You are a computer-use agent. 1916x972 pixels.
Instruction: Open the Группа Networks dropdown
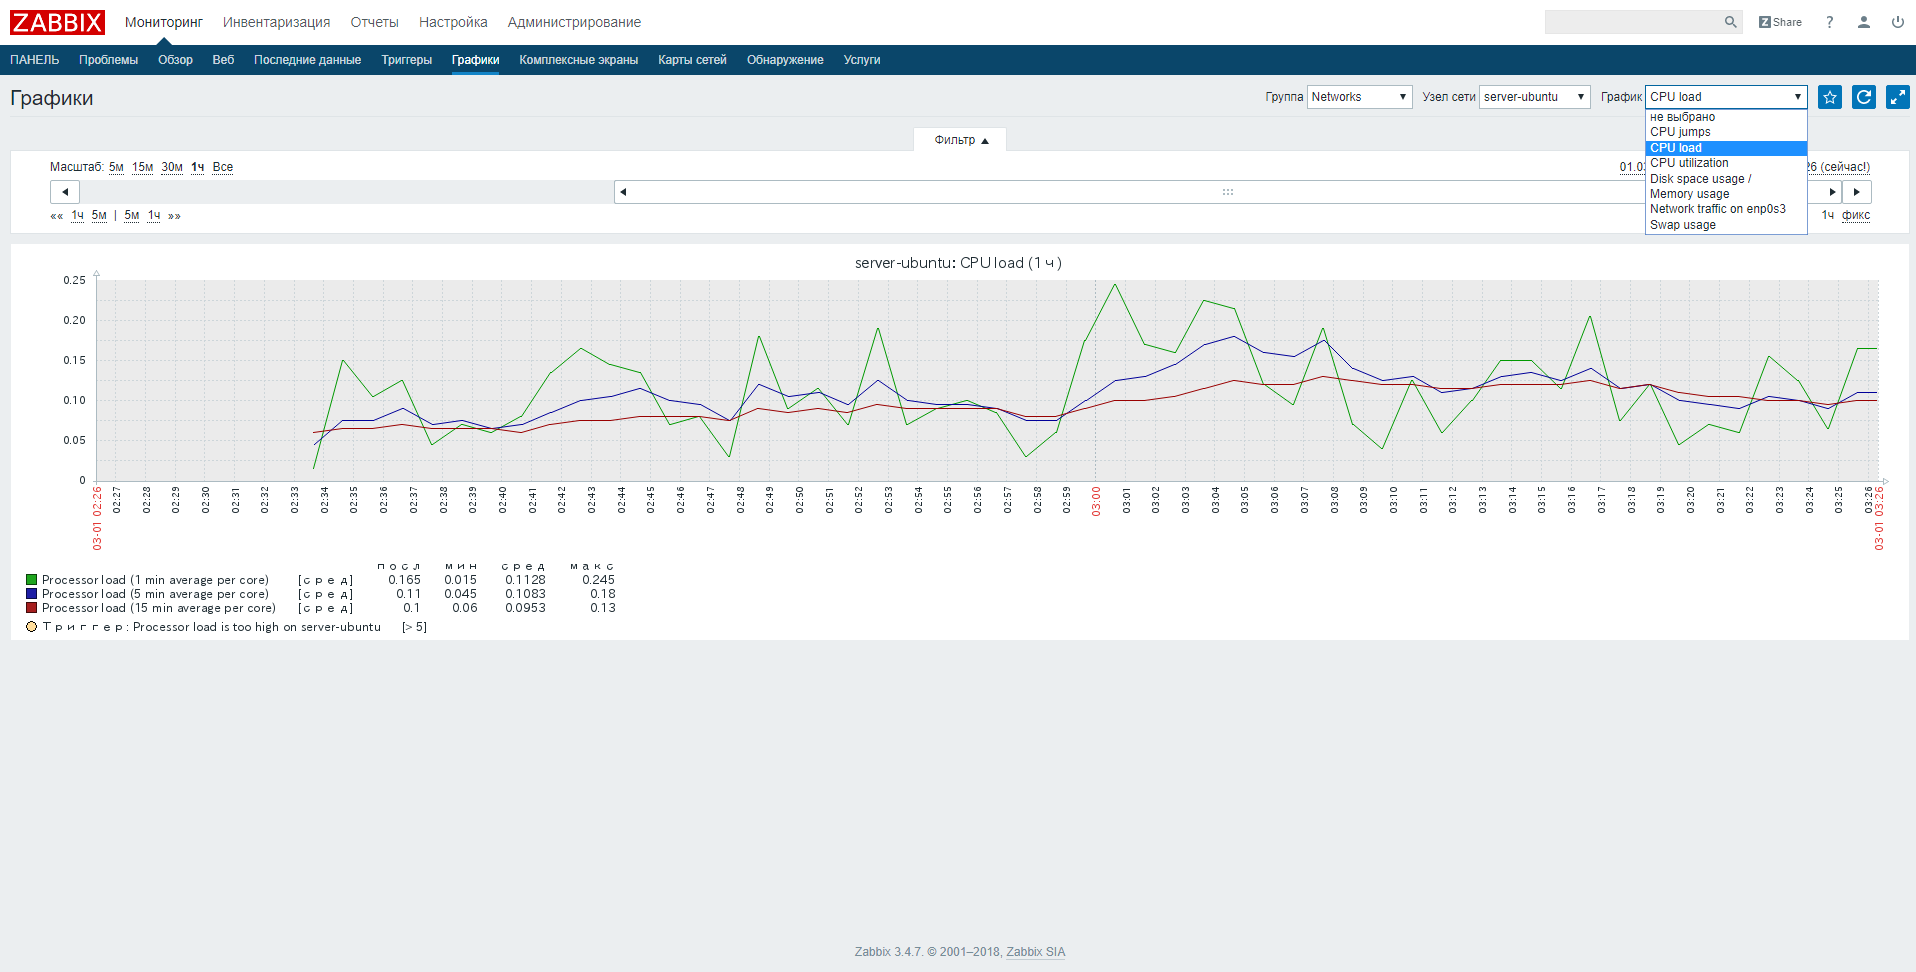1359,97
